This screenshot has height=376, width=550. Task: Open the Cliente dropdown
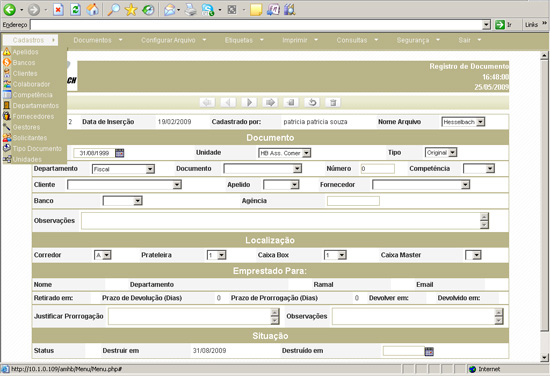[124, 185]
